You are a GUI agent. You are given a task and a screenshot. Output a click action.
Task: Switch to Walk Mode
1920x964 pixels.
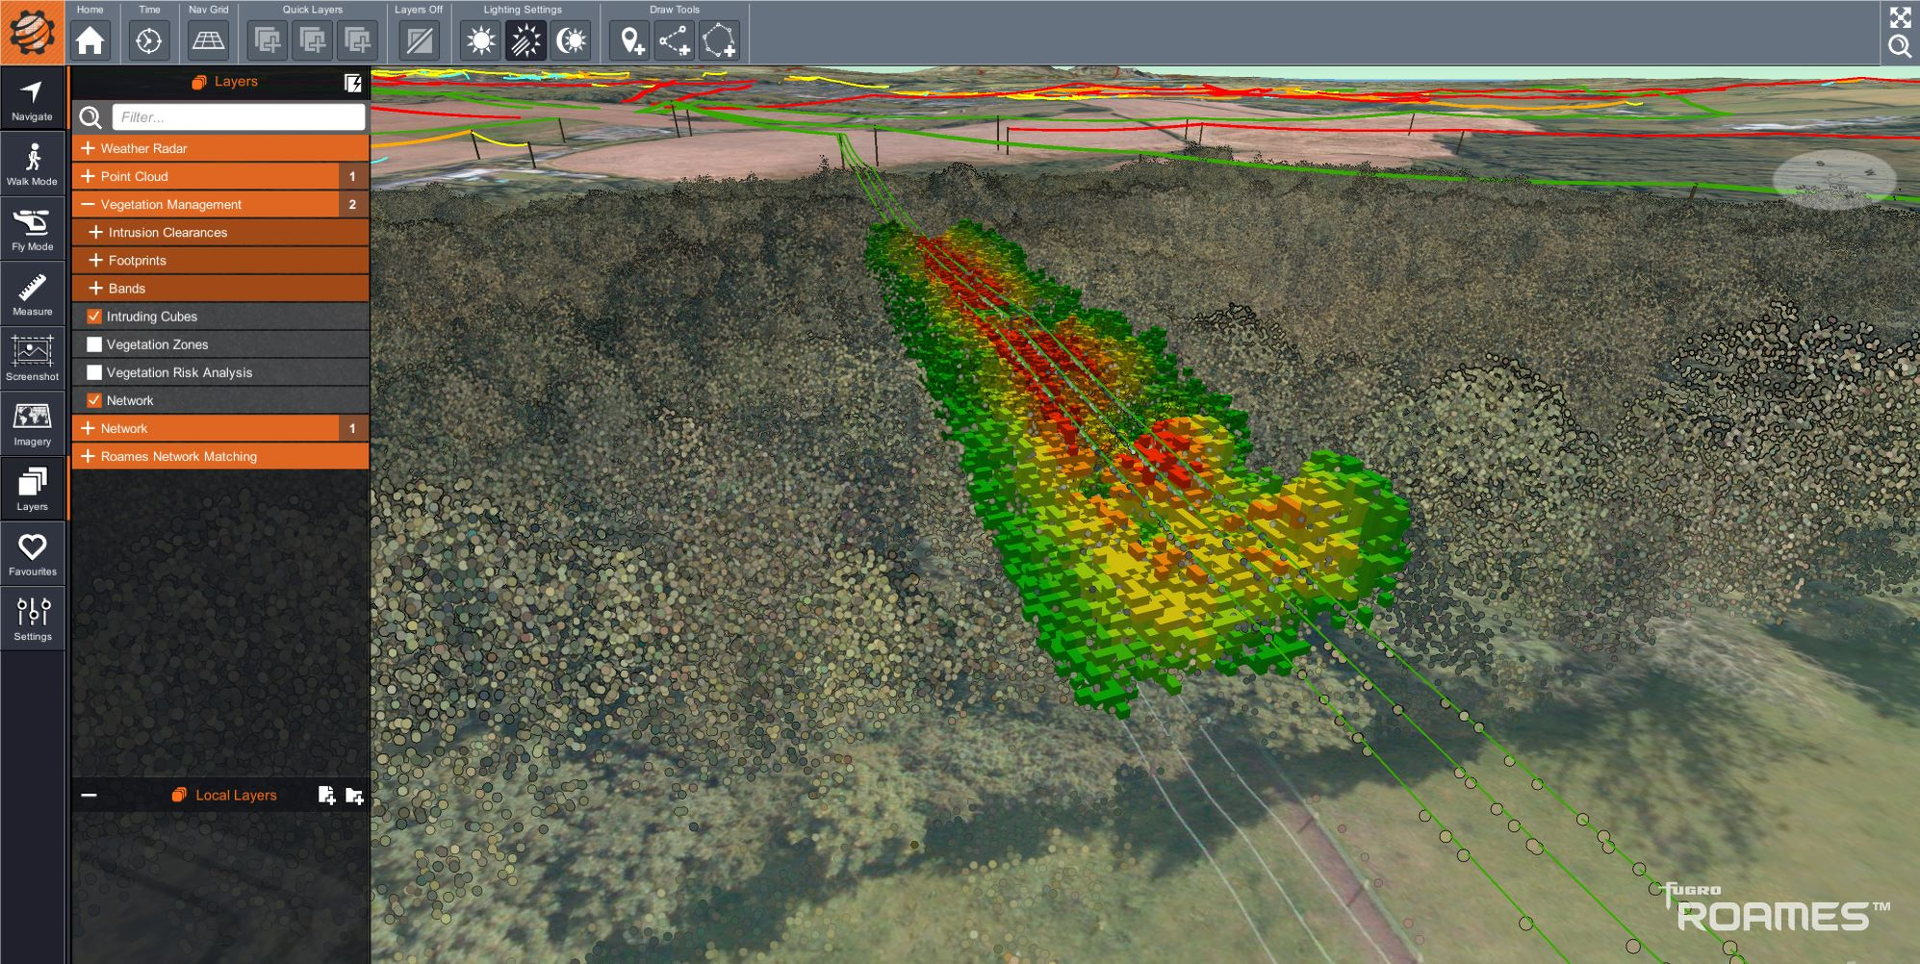(32, 164)
